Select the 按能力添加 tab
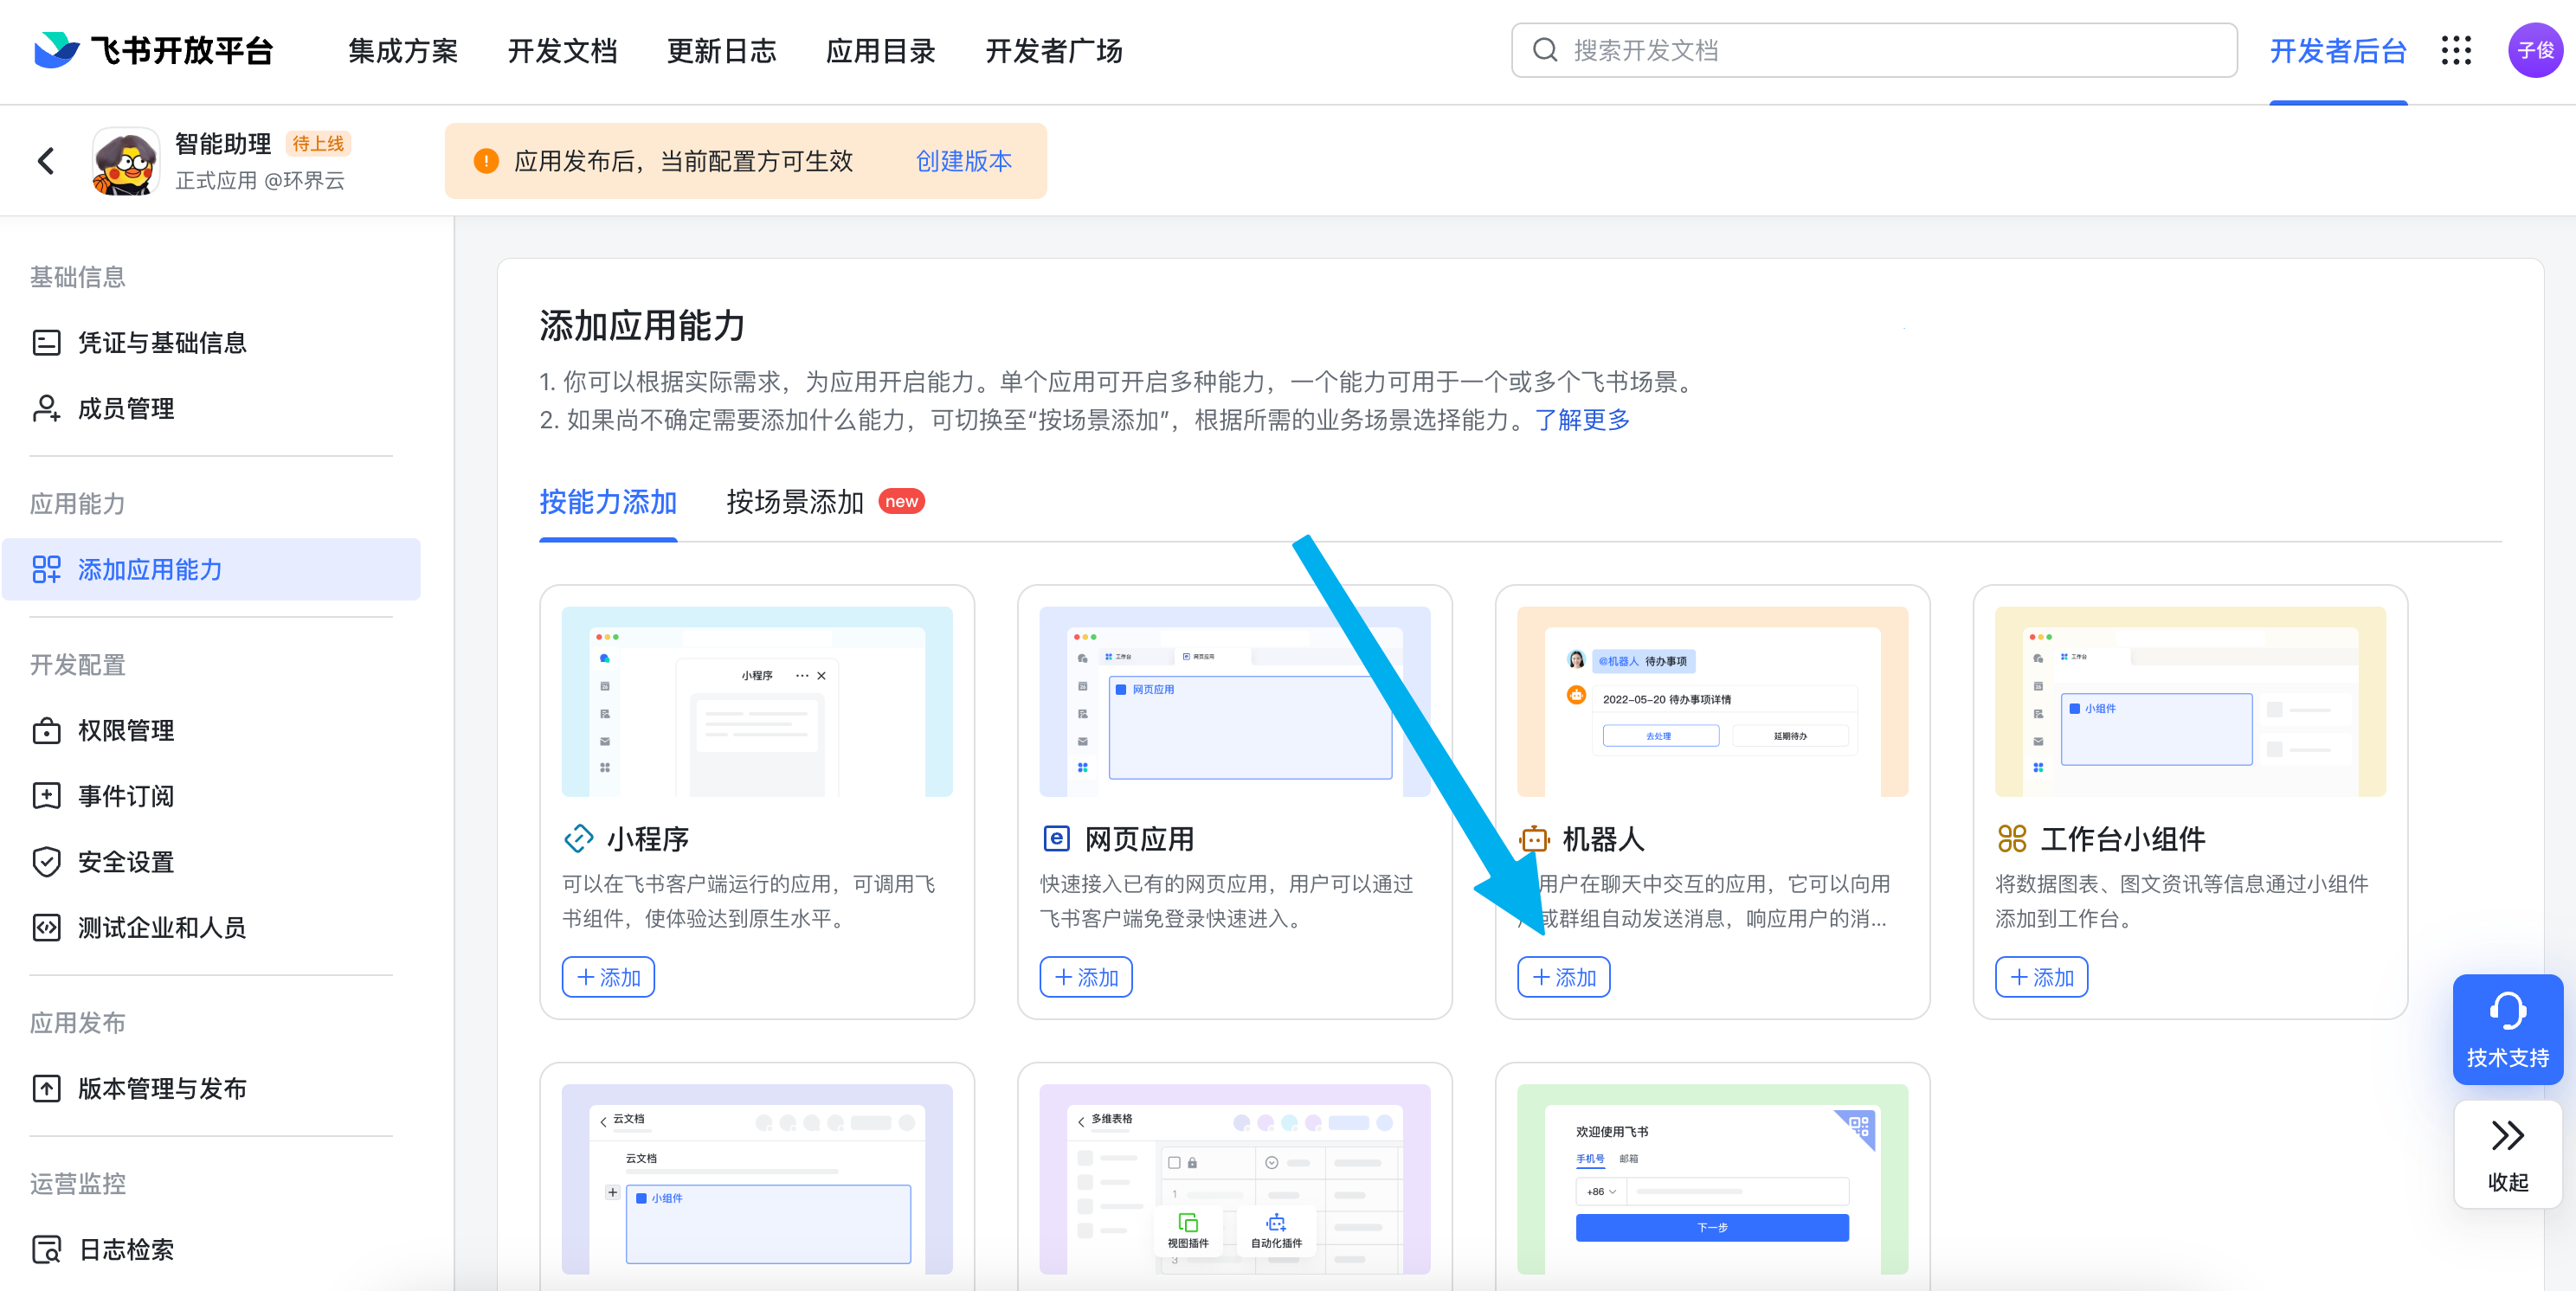2576x1291 pixels. tap(608, 502)
